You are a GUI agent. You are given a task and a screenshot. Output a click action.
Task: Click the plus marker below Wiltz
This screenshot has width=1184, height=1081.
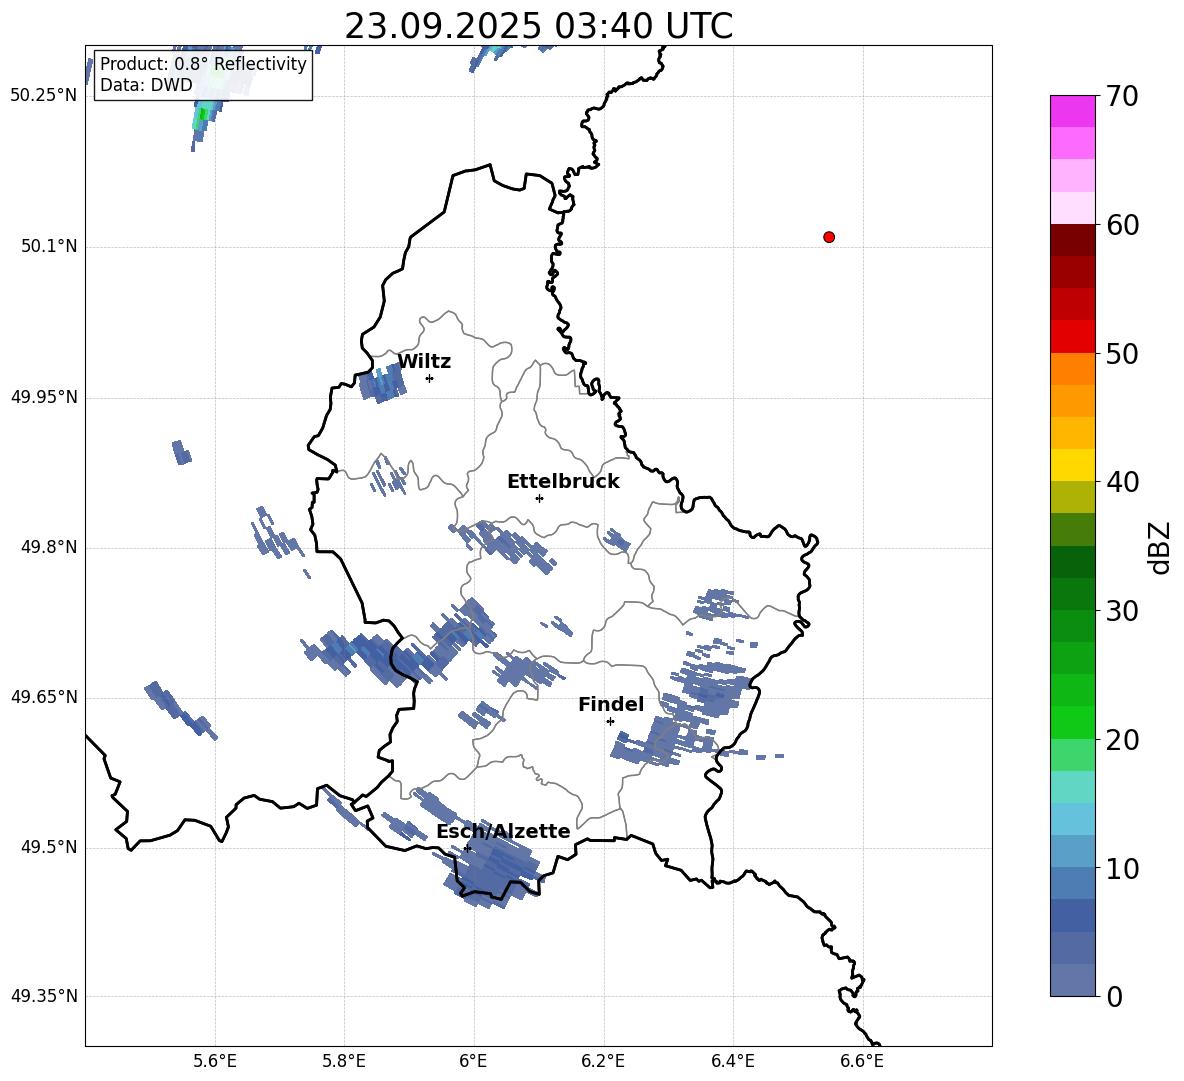pyautogui.click(x=430, y=378)
